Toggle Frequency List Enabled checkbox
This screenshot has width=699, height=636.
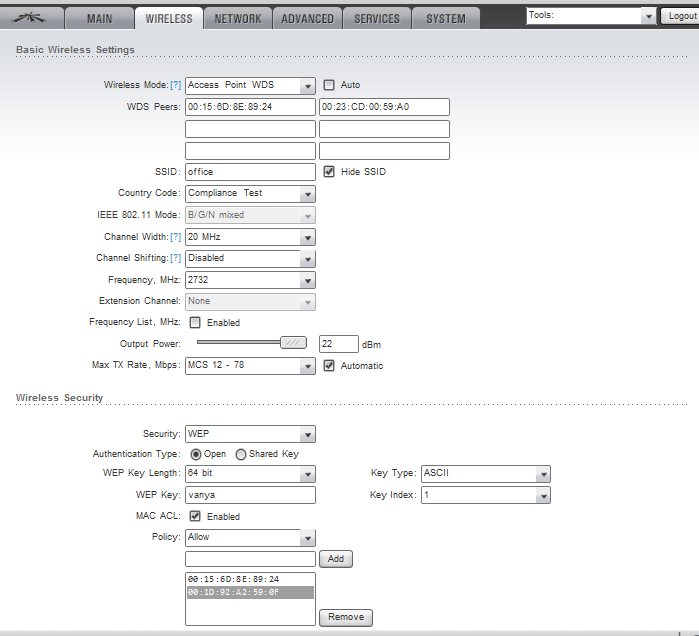point(195,323)
